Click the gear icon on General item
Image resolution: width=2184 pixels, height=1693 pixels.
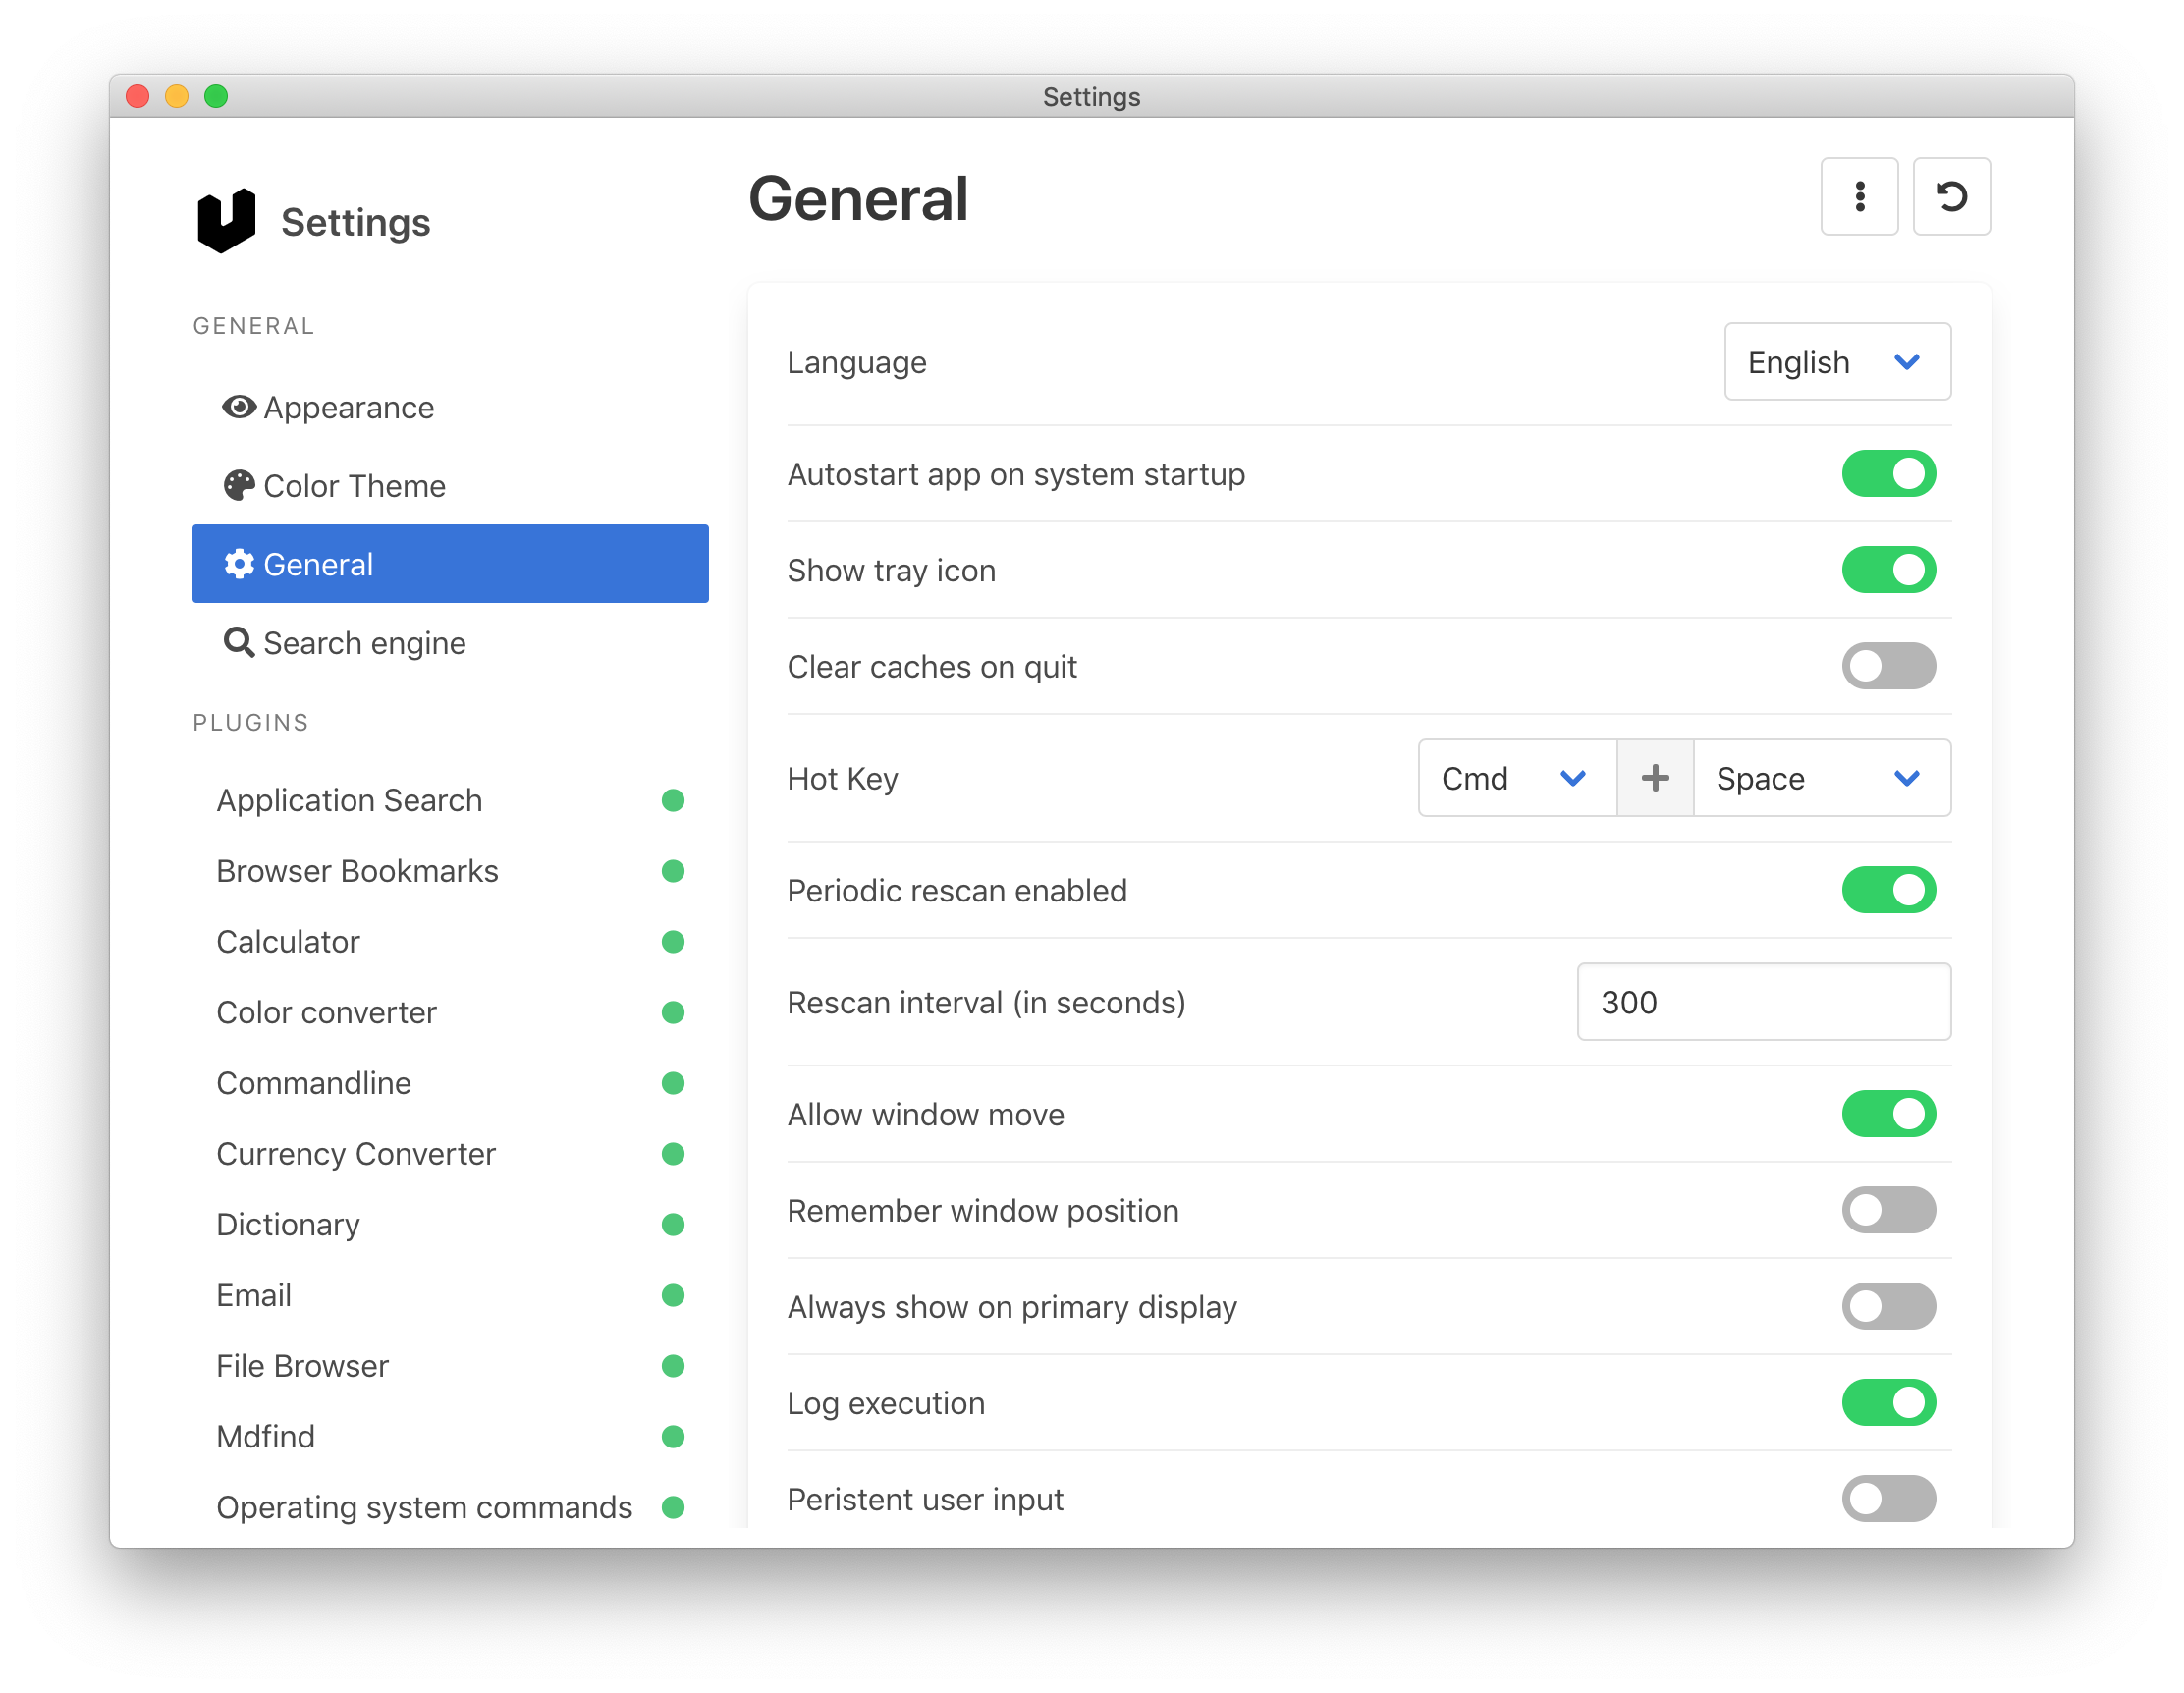(238, 564)
